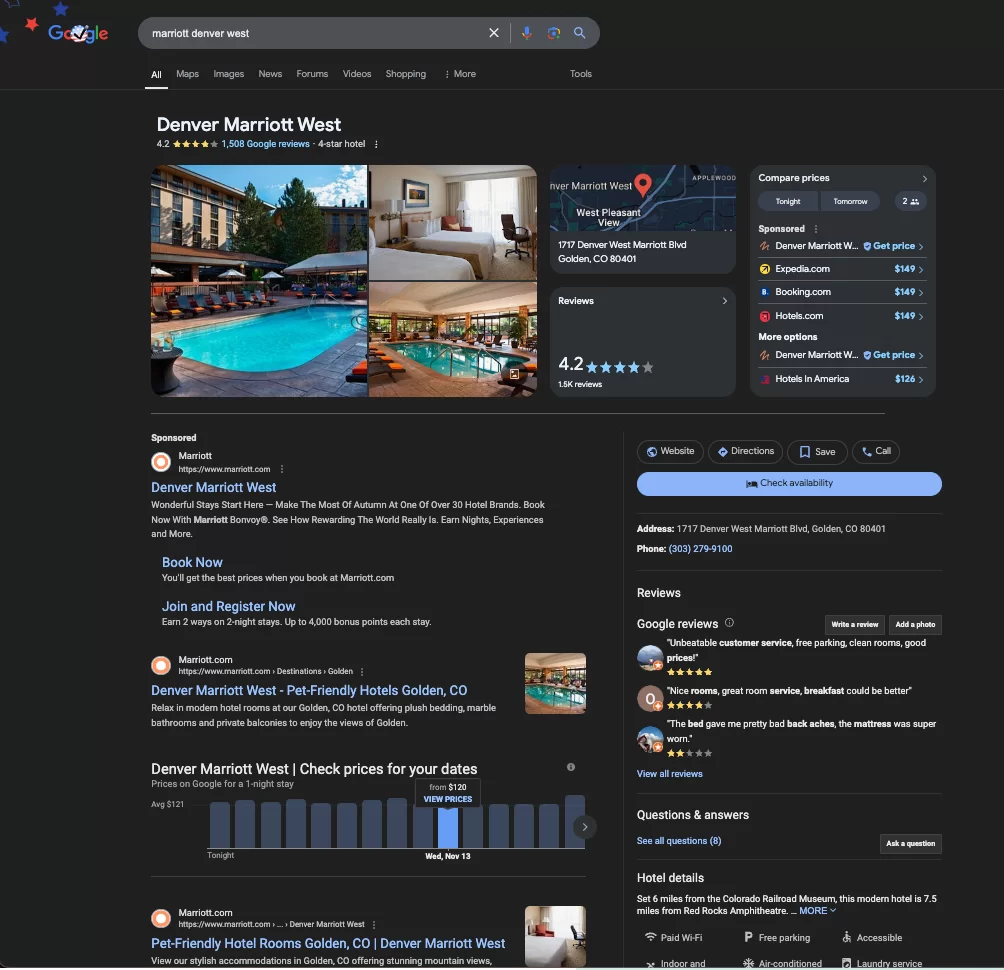Expand the Compare prices panel arrow

[924, 179]
